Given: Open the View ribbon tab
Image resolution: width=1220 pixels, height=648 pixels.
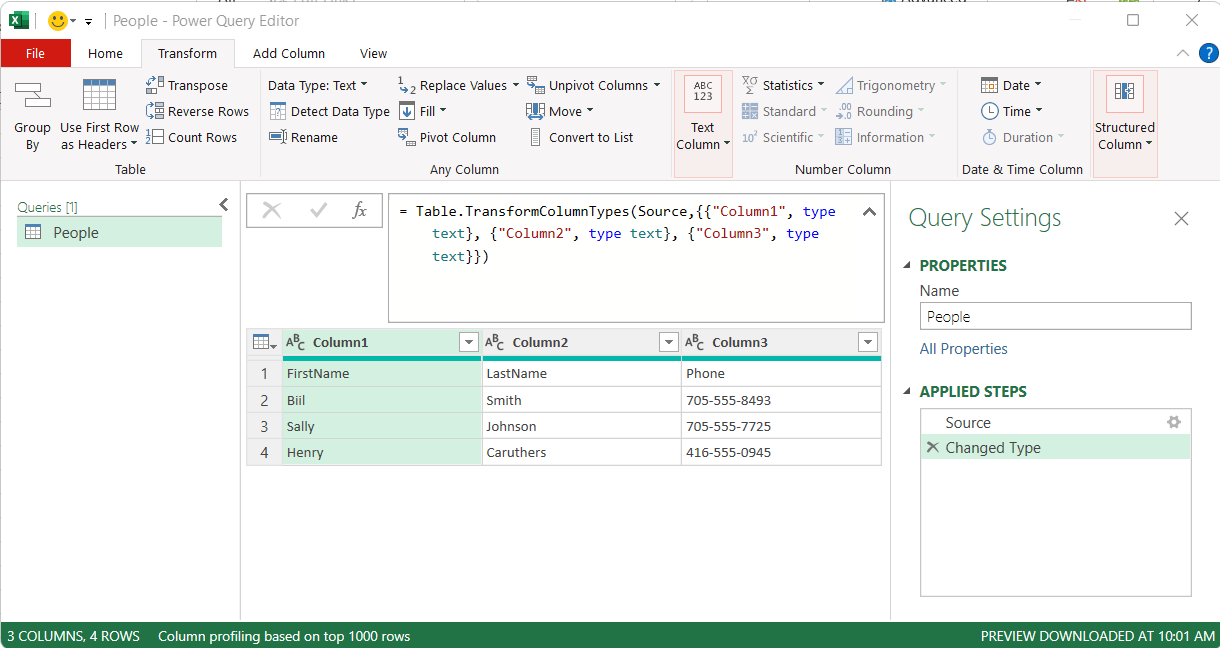Looking at the screenshot, I should [373, 53].
